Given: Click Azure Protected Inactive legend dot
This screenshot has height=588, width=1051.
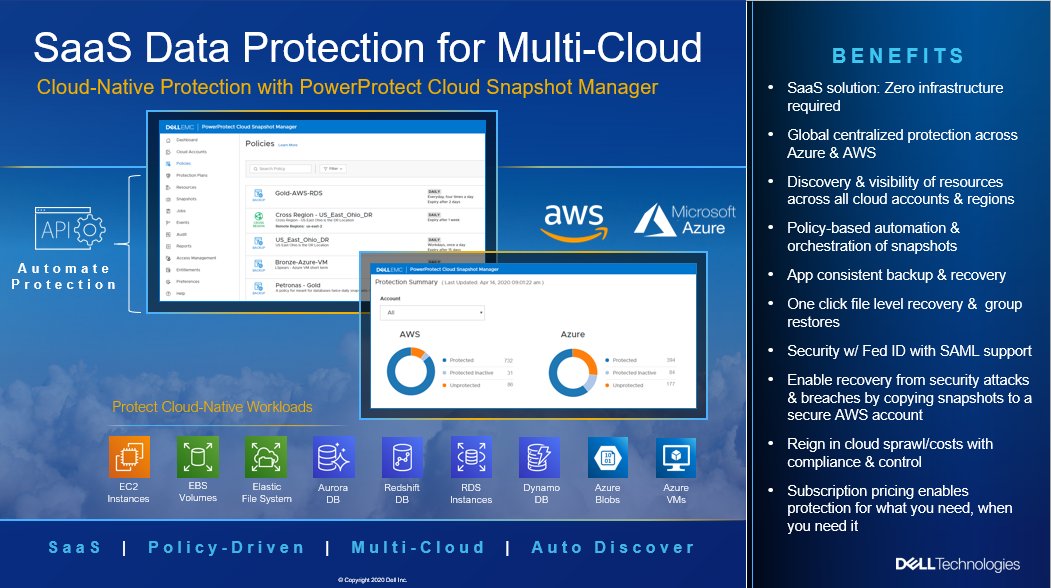Looking at the screenshot, I should point(607,373).
